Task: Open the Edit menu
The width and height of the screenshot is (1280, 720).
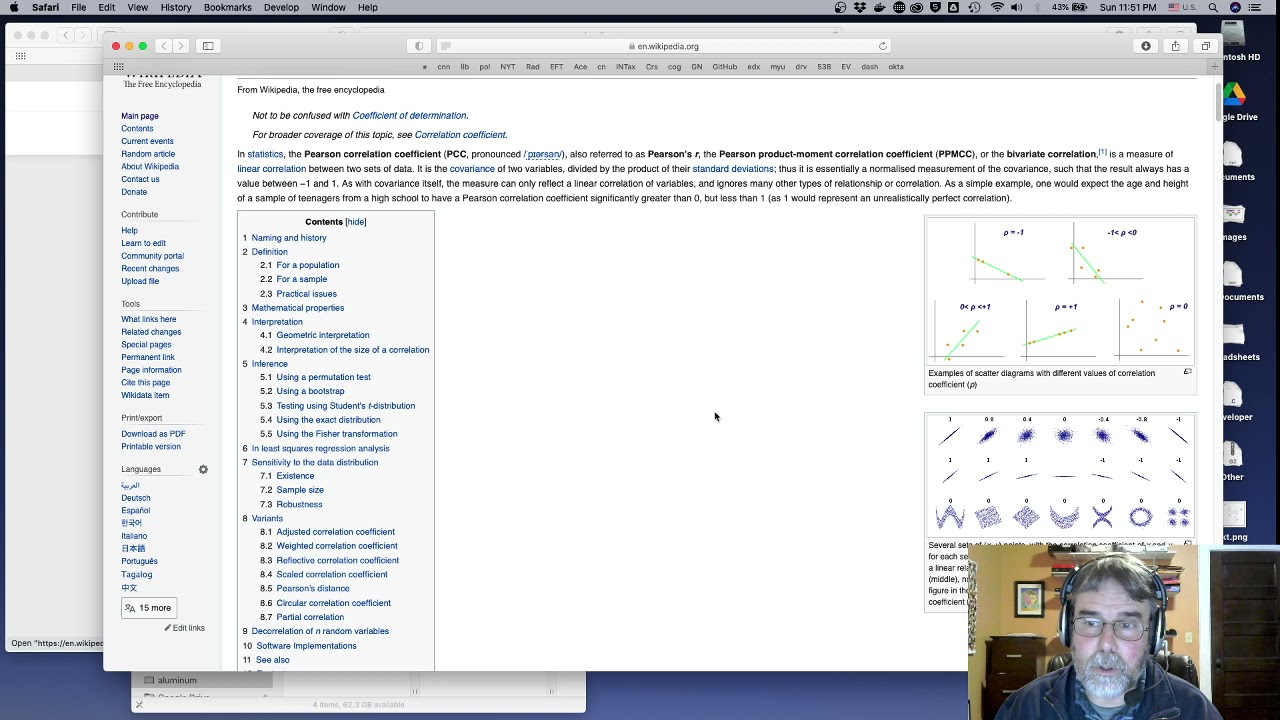Action: coord(107,8)
